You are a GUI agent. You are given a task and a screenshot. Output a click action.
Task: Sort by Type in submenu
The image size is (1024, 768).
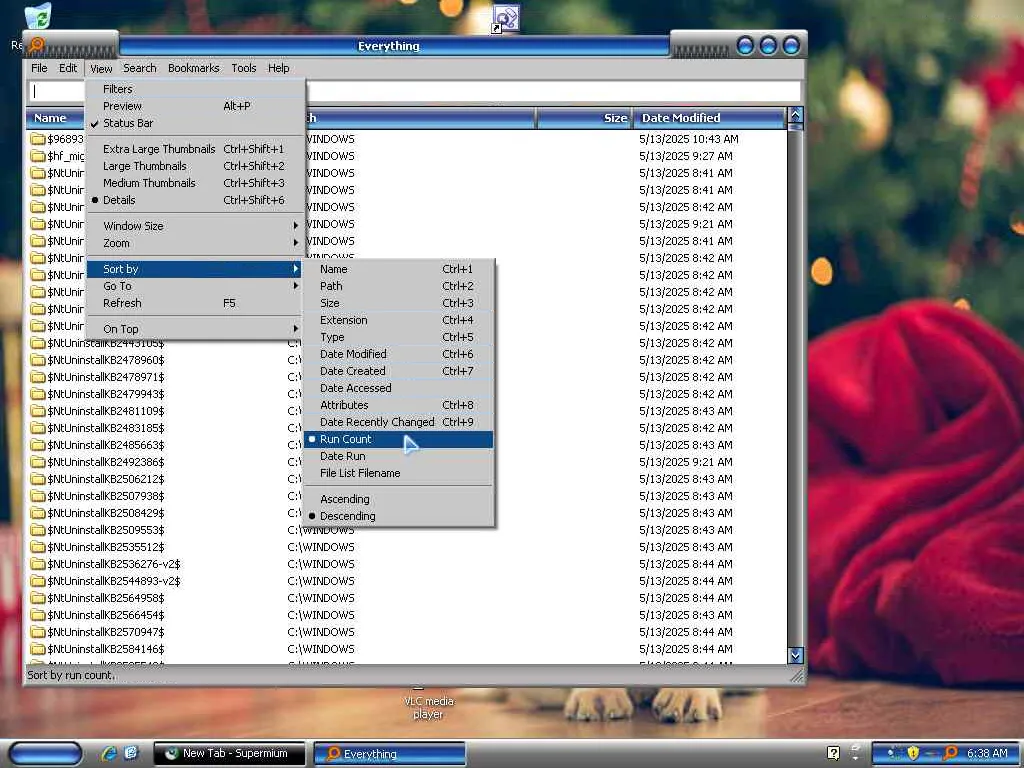coord(398,337)
